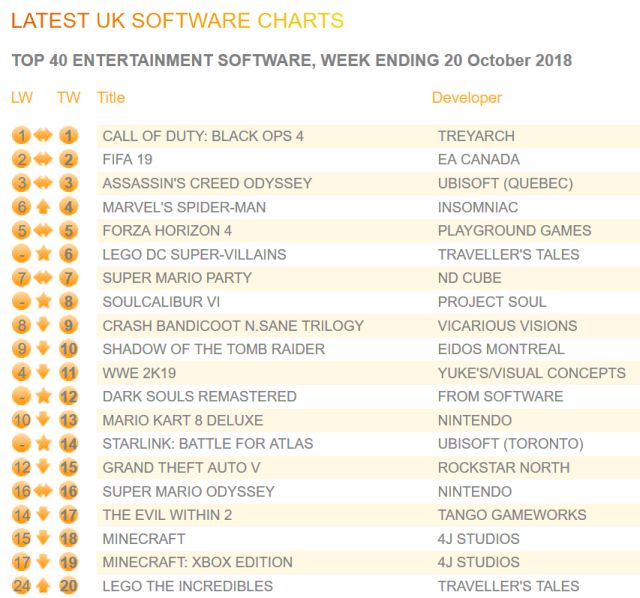Click the up arrow beside LEGO The Incredibles
640x598 pixels.
pos(44,586)
